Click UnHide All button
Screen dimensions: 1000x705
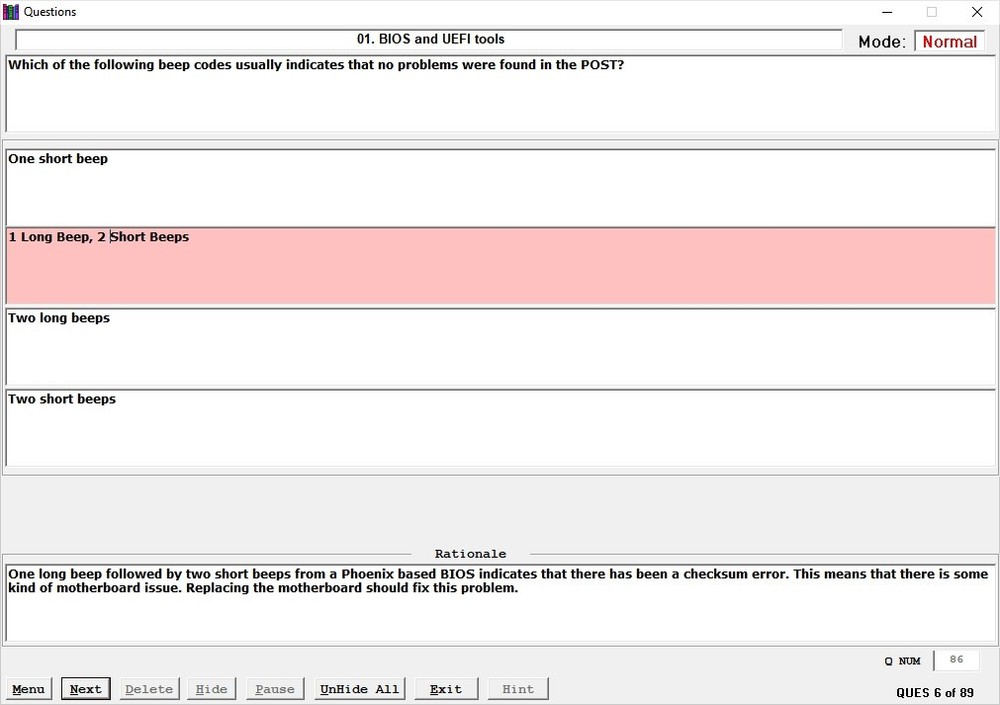(360, 689)
